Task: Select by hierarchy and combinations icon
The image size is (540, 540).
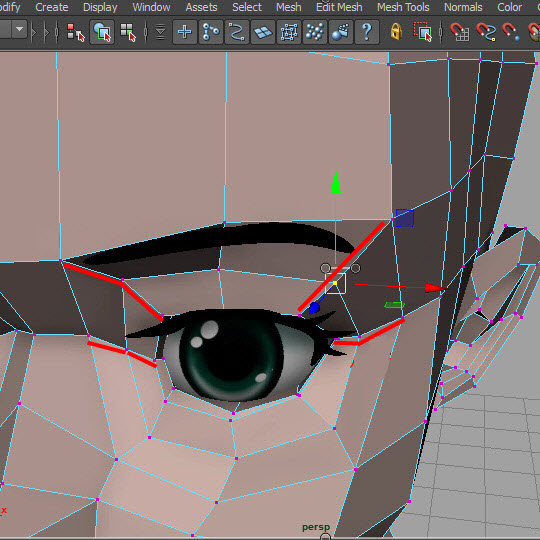Action: (75, 32)
